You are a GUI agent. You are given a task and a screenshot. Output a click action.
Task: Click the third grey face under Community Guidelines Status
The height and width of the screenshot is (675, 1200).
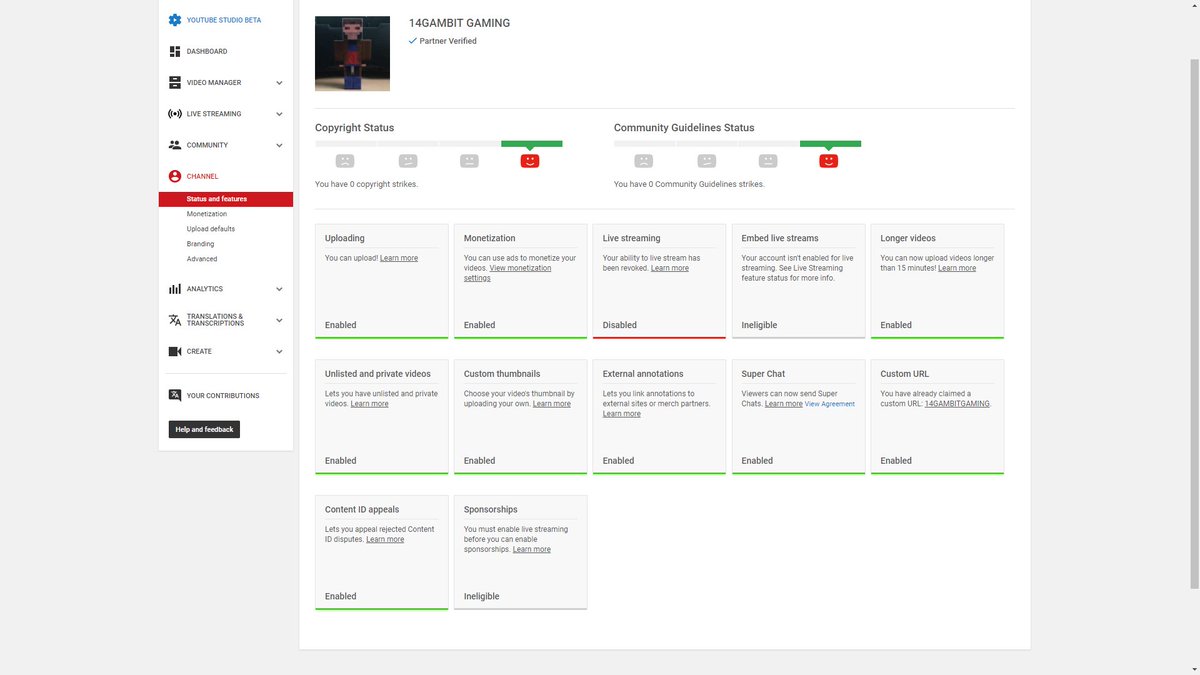[x=768, y=160]
